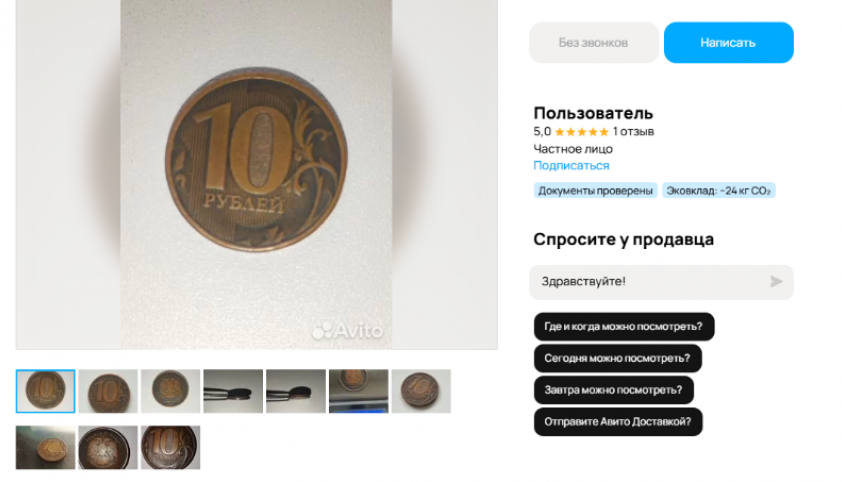Choose the 'Сегодня можно посмотреть?' quick question

pos(617,358)
